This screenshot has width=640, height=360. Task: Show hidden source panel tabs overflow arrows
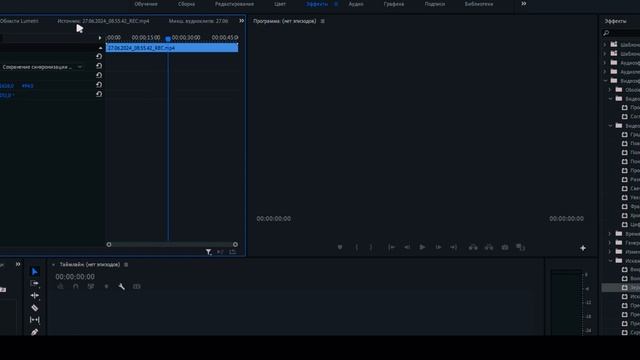click(x=241, y=21)
